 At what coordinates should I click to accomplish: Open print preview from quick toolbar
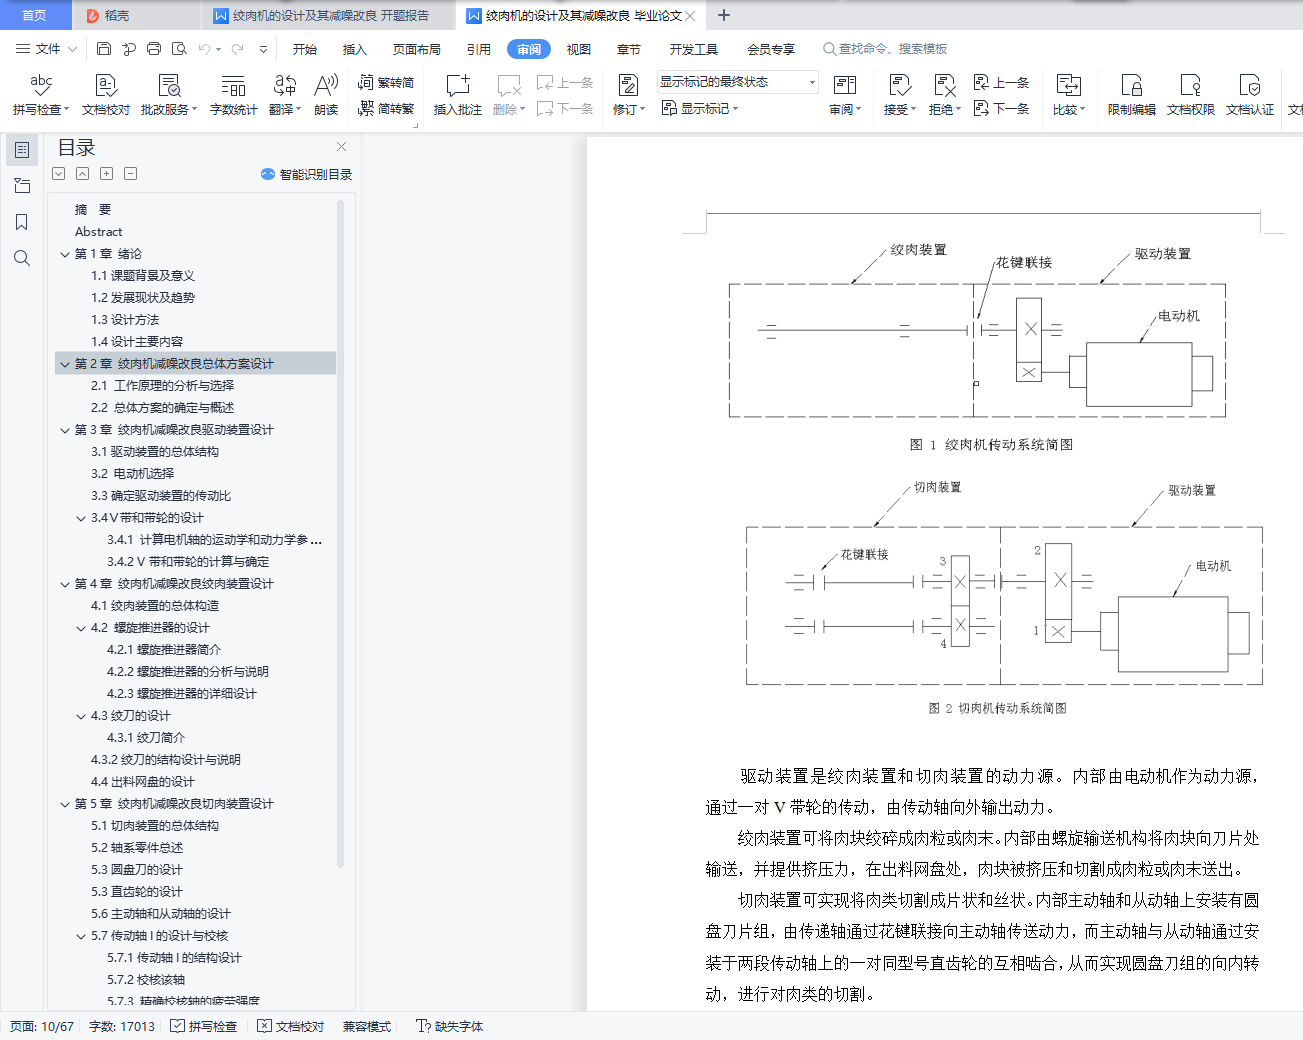[x=179, y=48]
